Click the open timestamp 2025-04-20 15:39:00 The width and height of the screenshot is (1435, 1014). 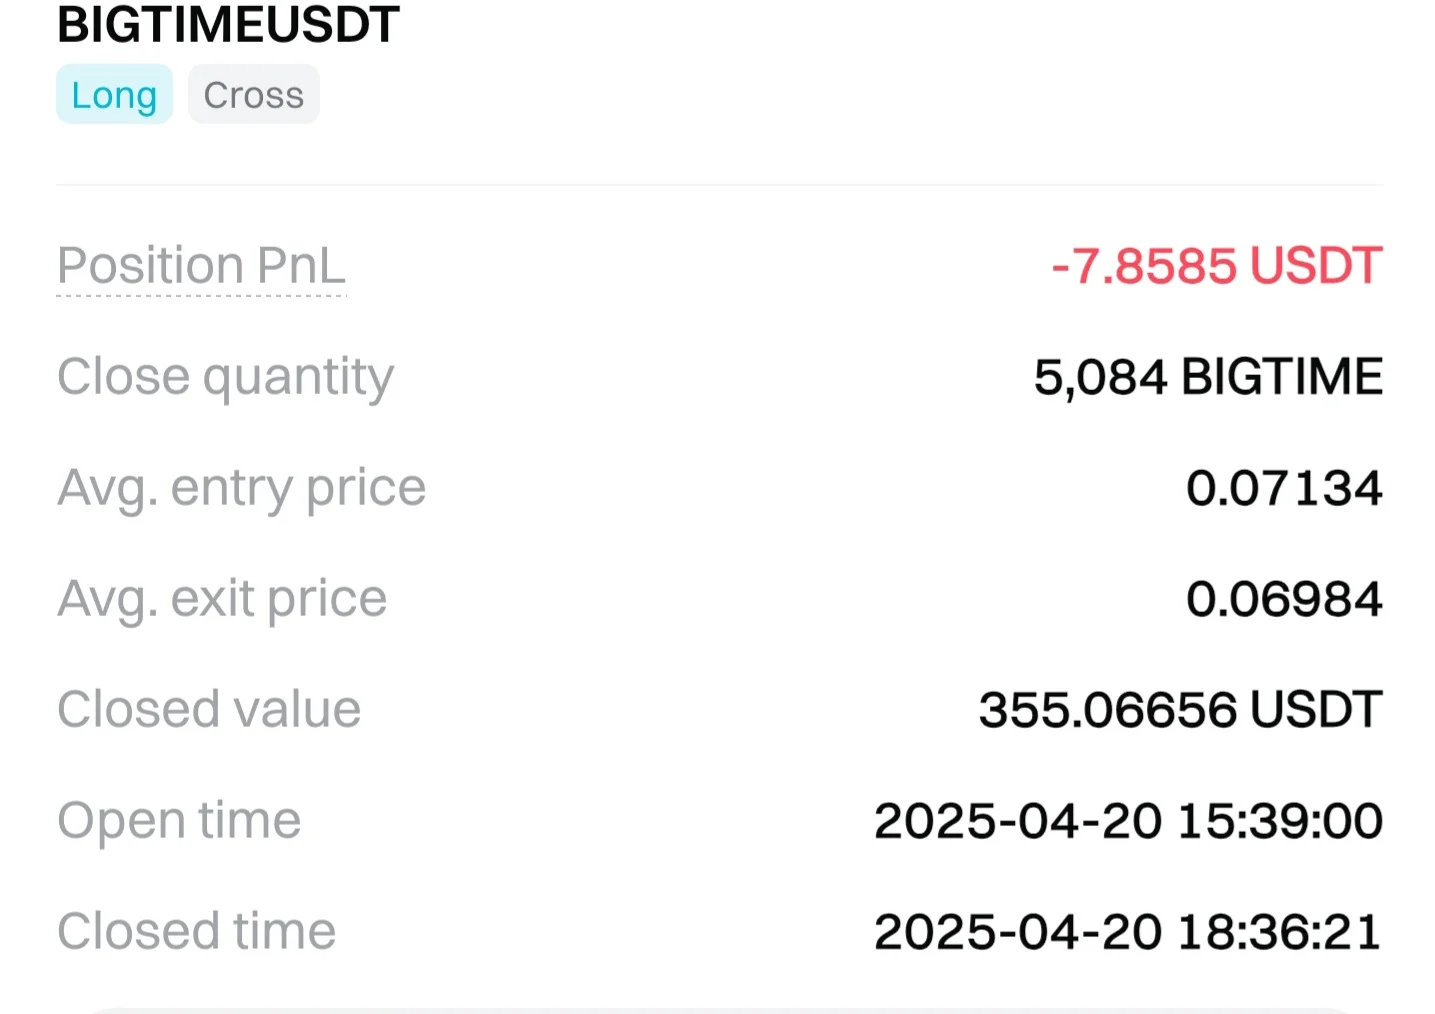tap(1128, 821)
